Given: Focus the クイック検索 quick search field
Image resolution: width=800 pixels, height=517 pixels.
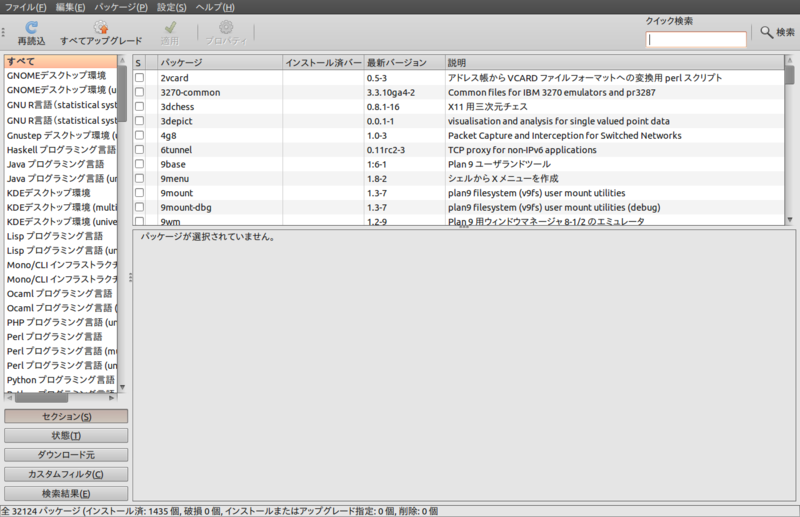Looking at the screenshot, I should point(696,39).
